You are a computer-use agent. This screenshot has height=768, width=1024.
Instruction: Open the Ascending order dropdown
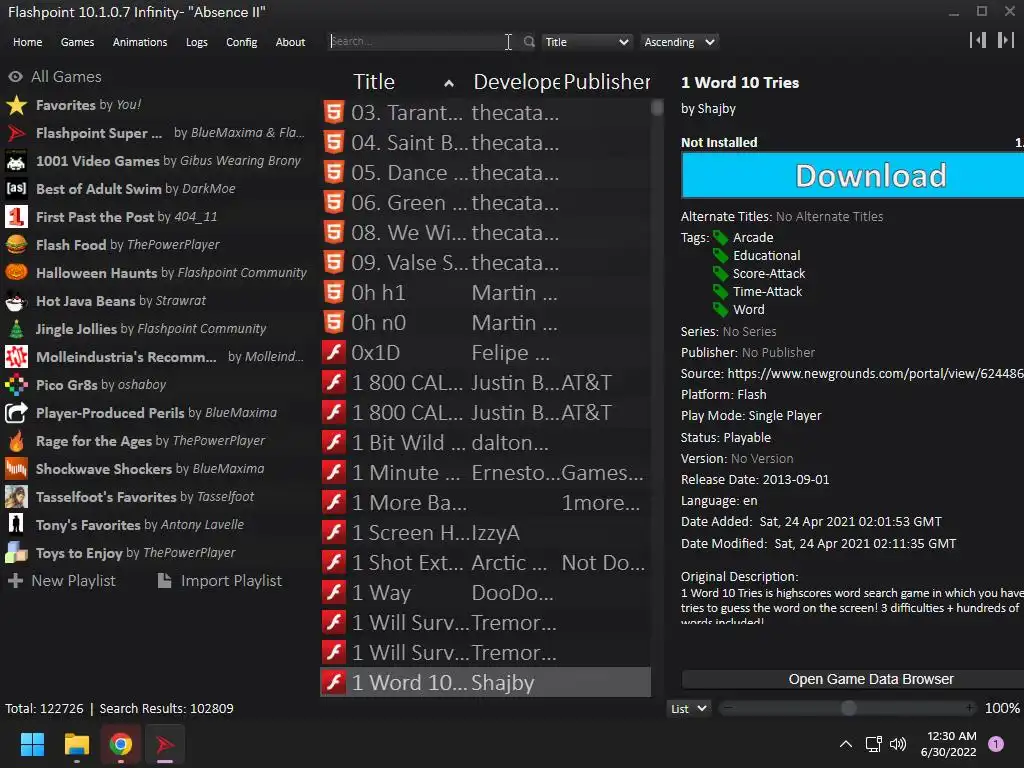pos(679,42)
